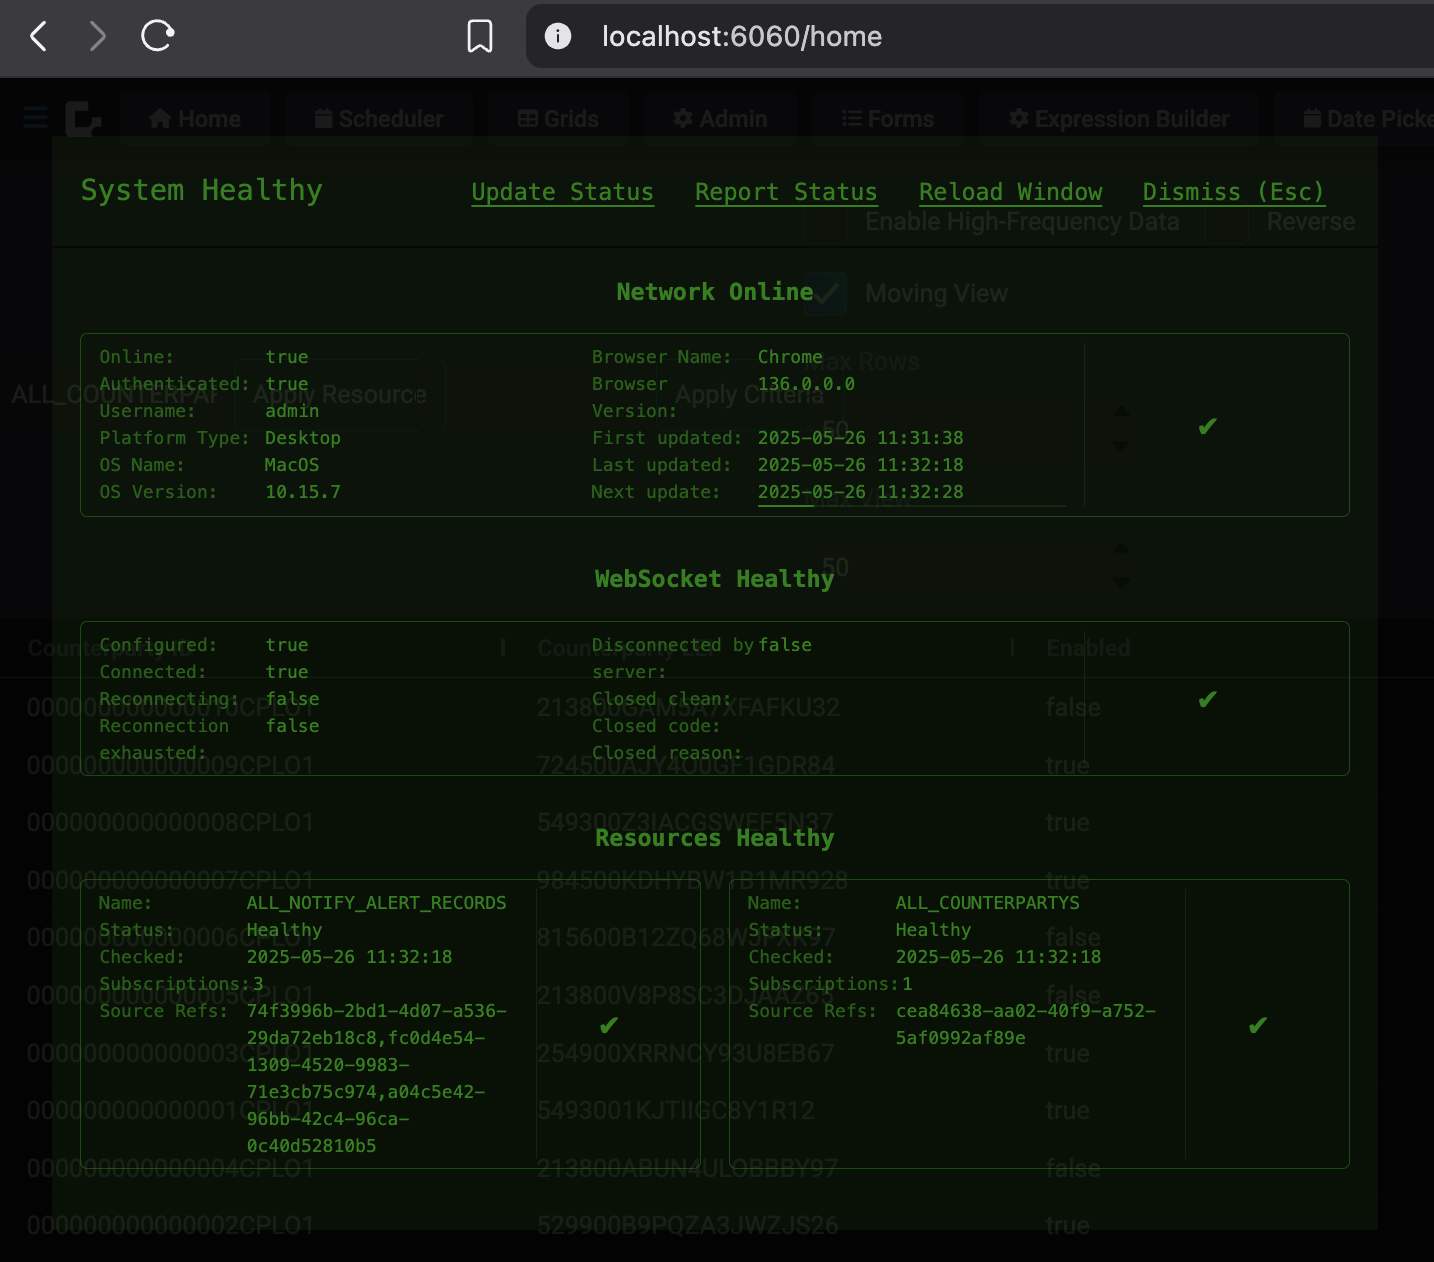Click resource name ALL_COUNTERPARTYS
Image resolution: width=1434 pixels, height=1262 pixels.
coord(988,903)
